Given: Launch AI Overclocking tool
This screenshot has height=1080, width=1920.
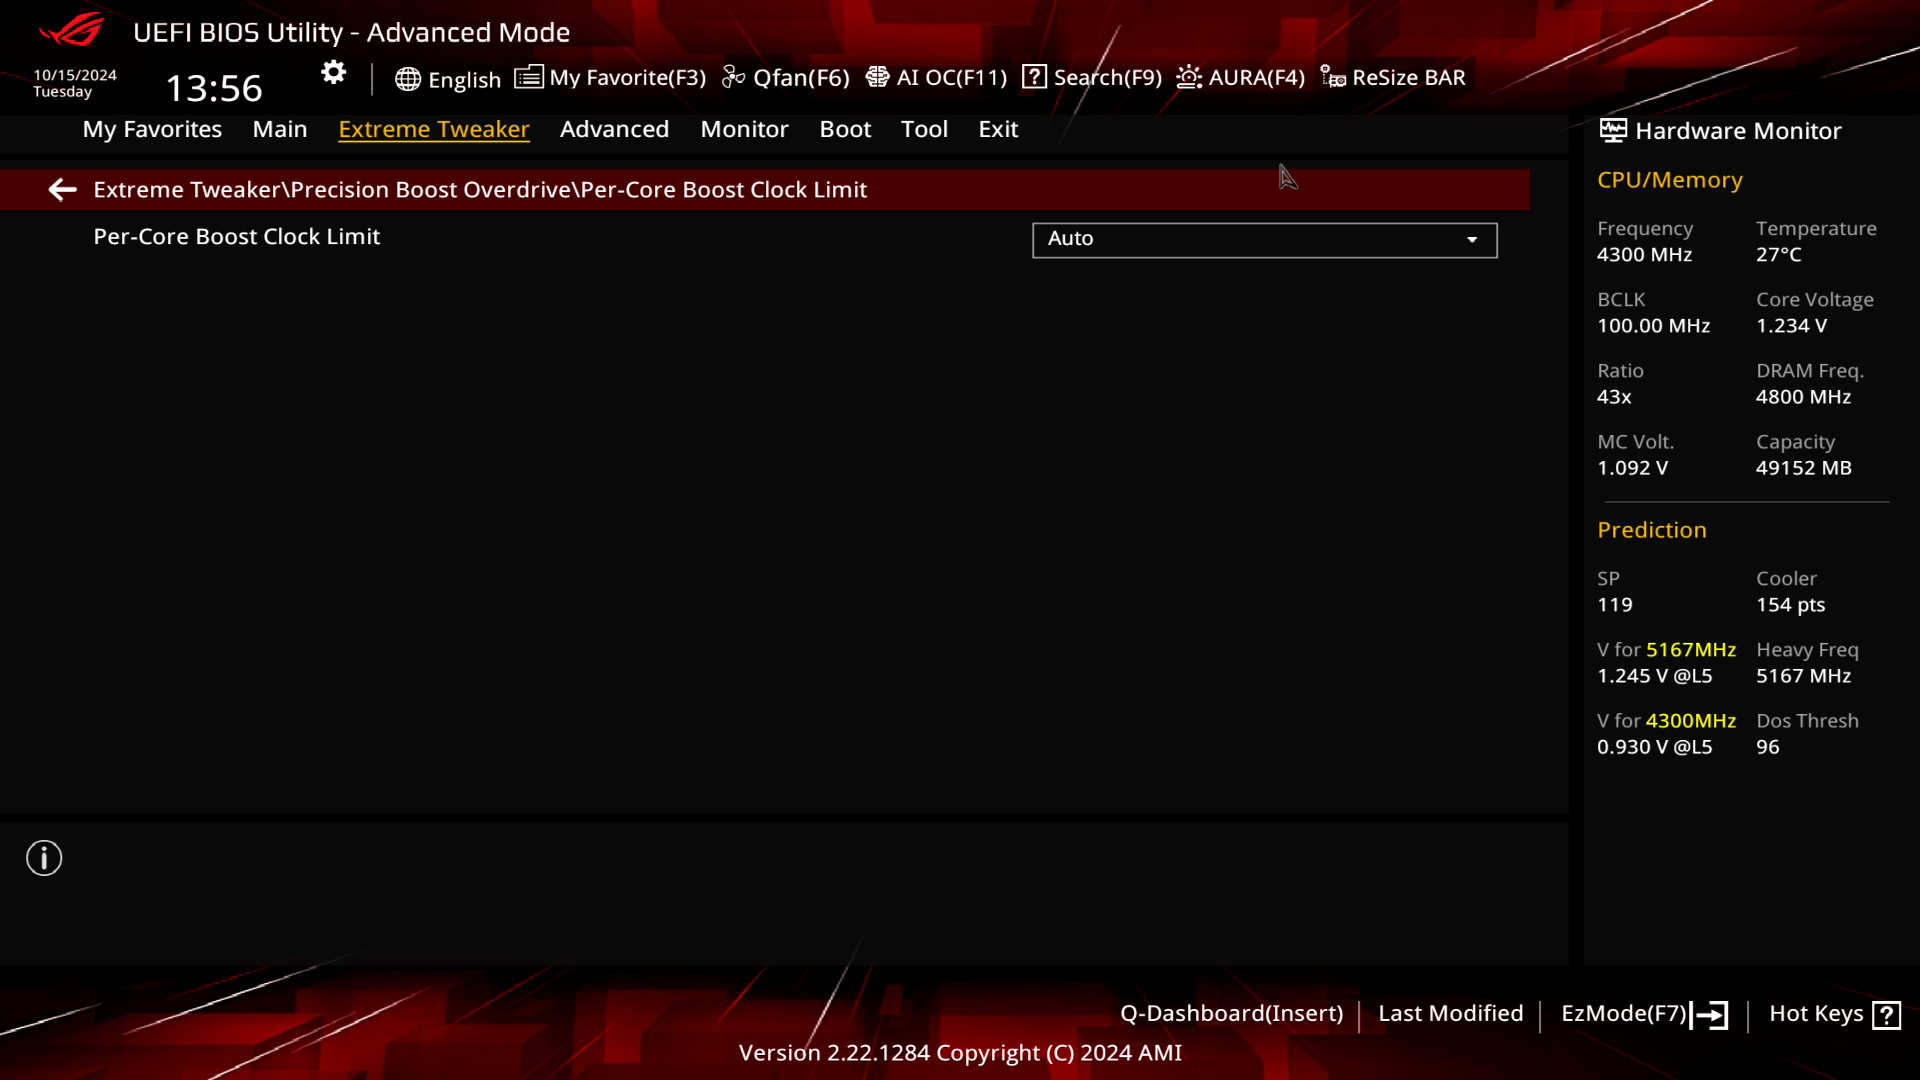Looking at the screenshot, I should tap(938, 76).
